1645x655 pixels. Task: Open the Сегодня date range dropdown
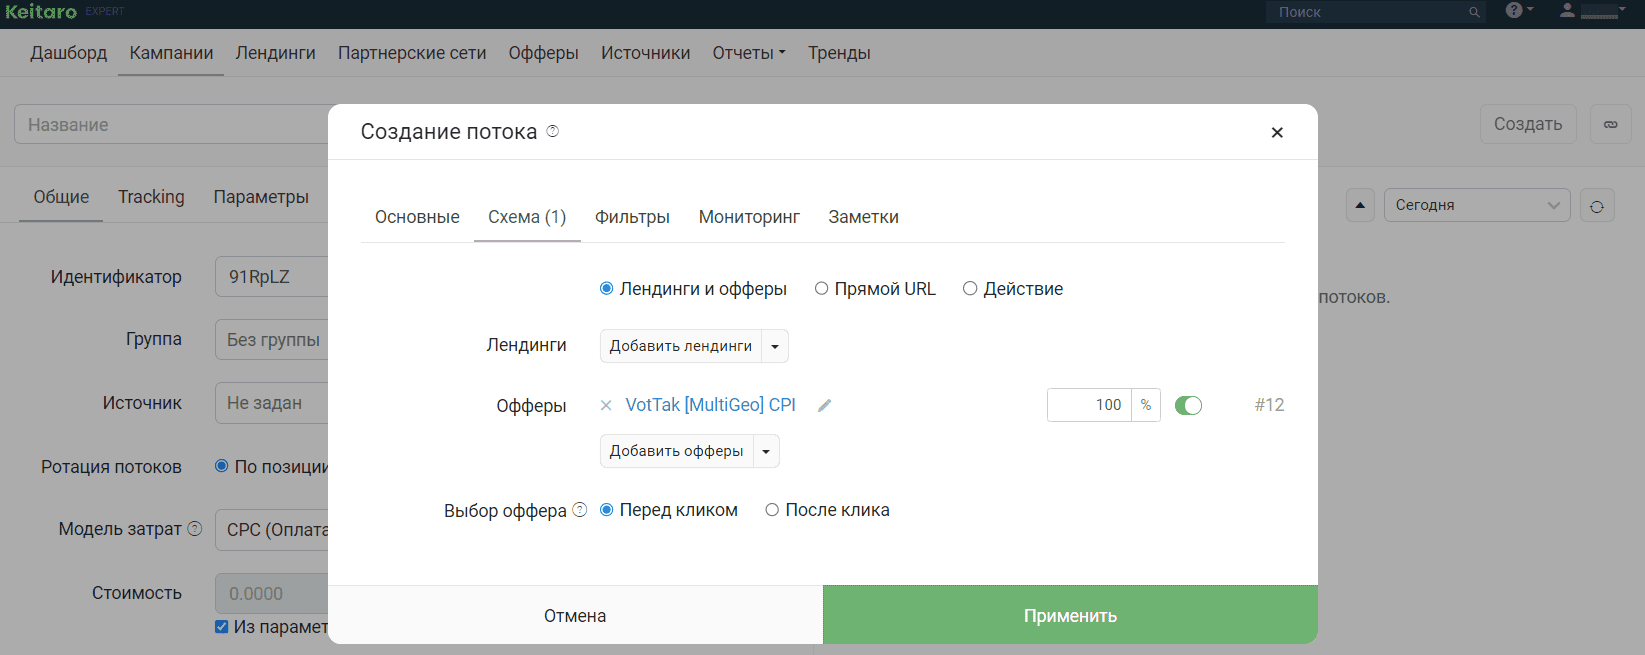pyautogui.click(x=1477, y=205)
